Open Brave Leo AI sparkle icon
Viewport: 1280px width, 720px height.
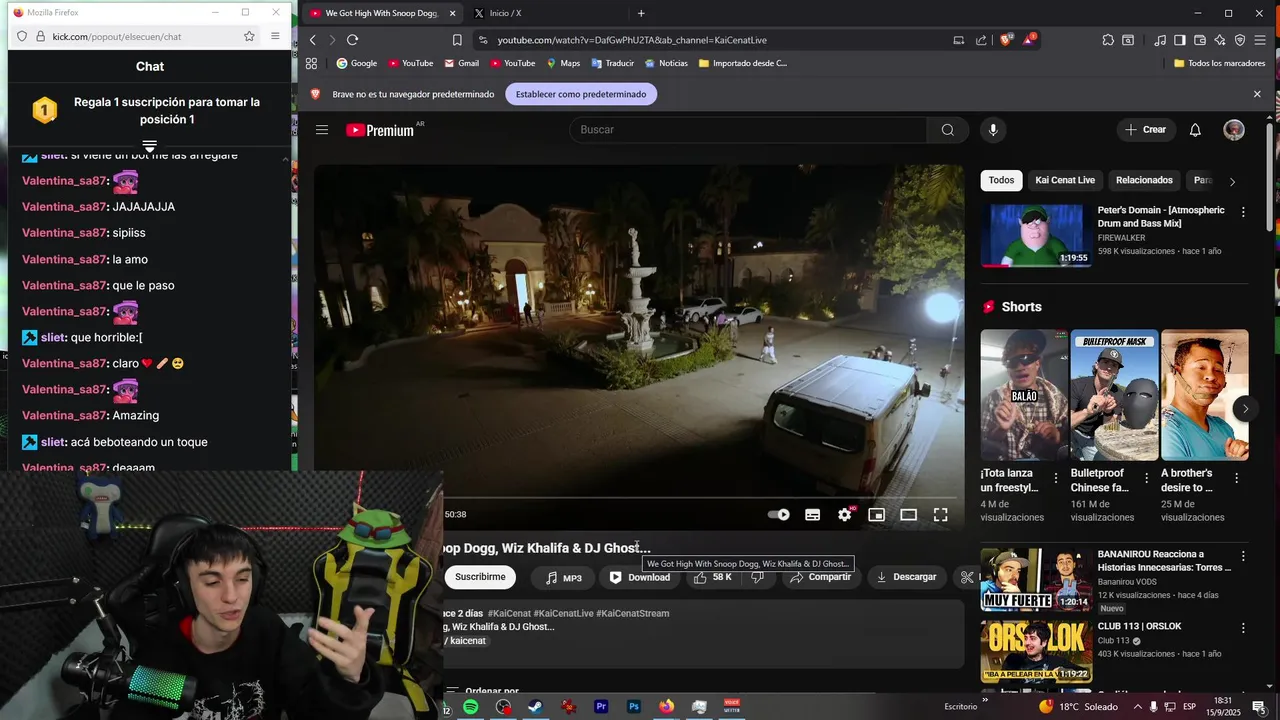pos(1220,40)
